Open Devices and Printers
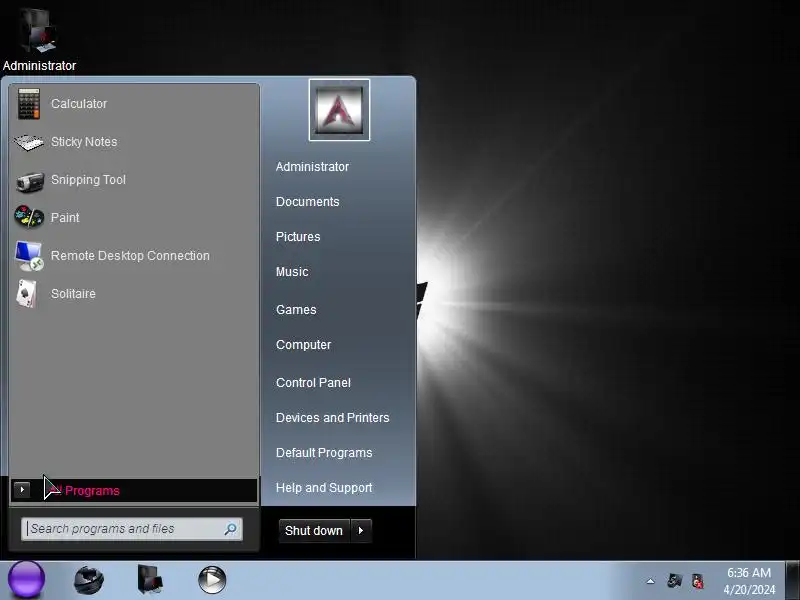This screenshot has width=800, height=600. pos(333,418)
